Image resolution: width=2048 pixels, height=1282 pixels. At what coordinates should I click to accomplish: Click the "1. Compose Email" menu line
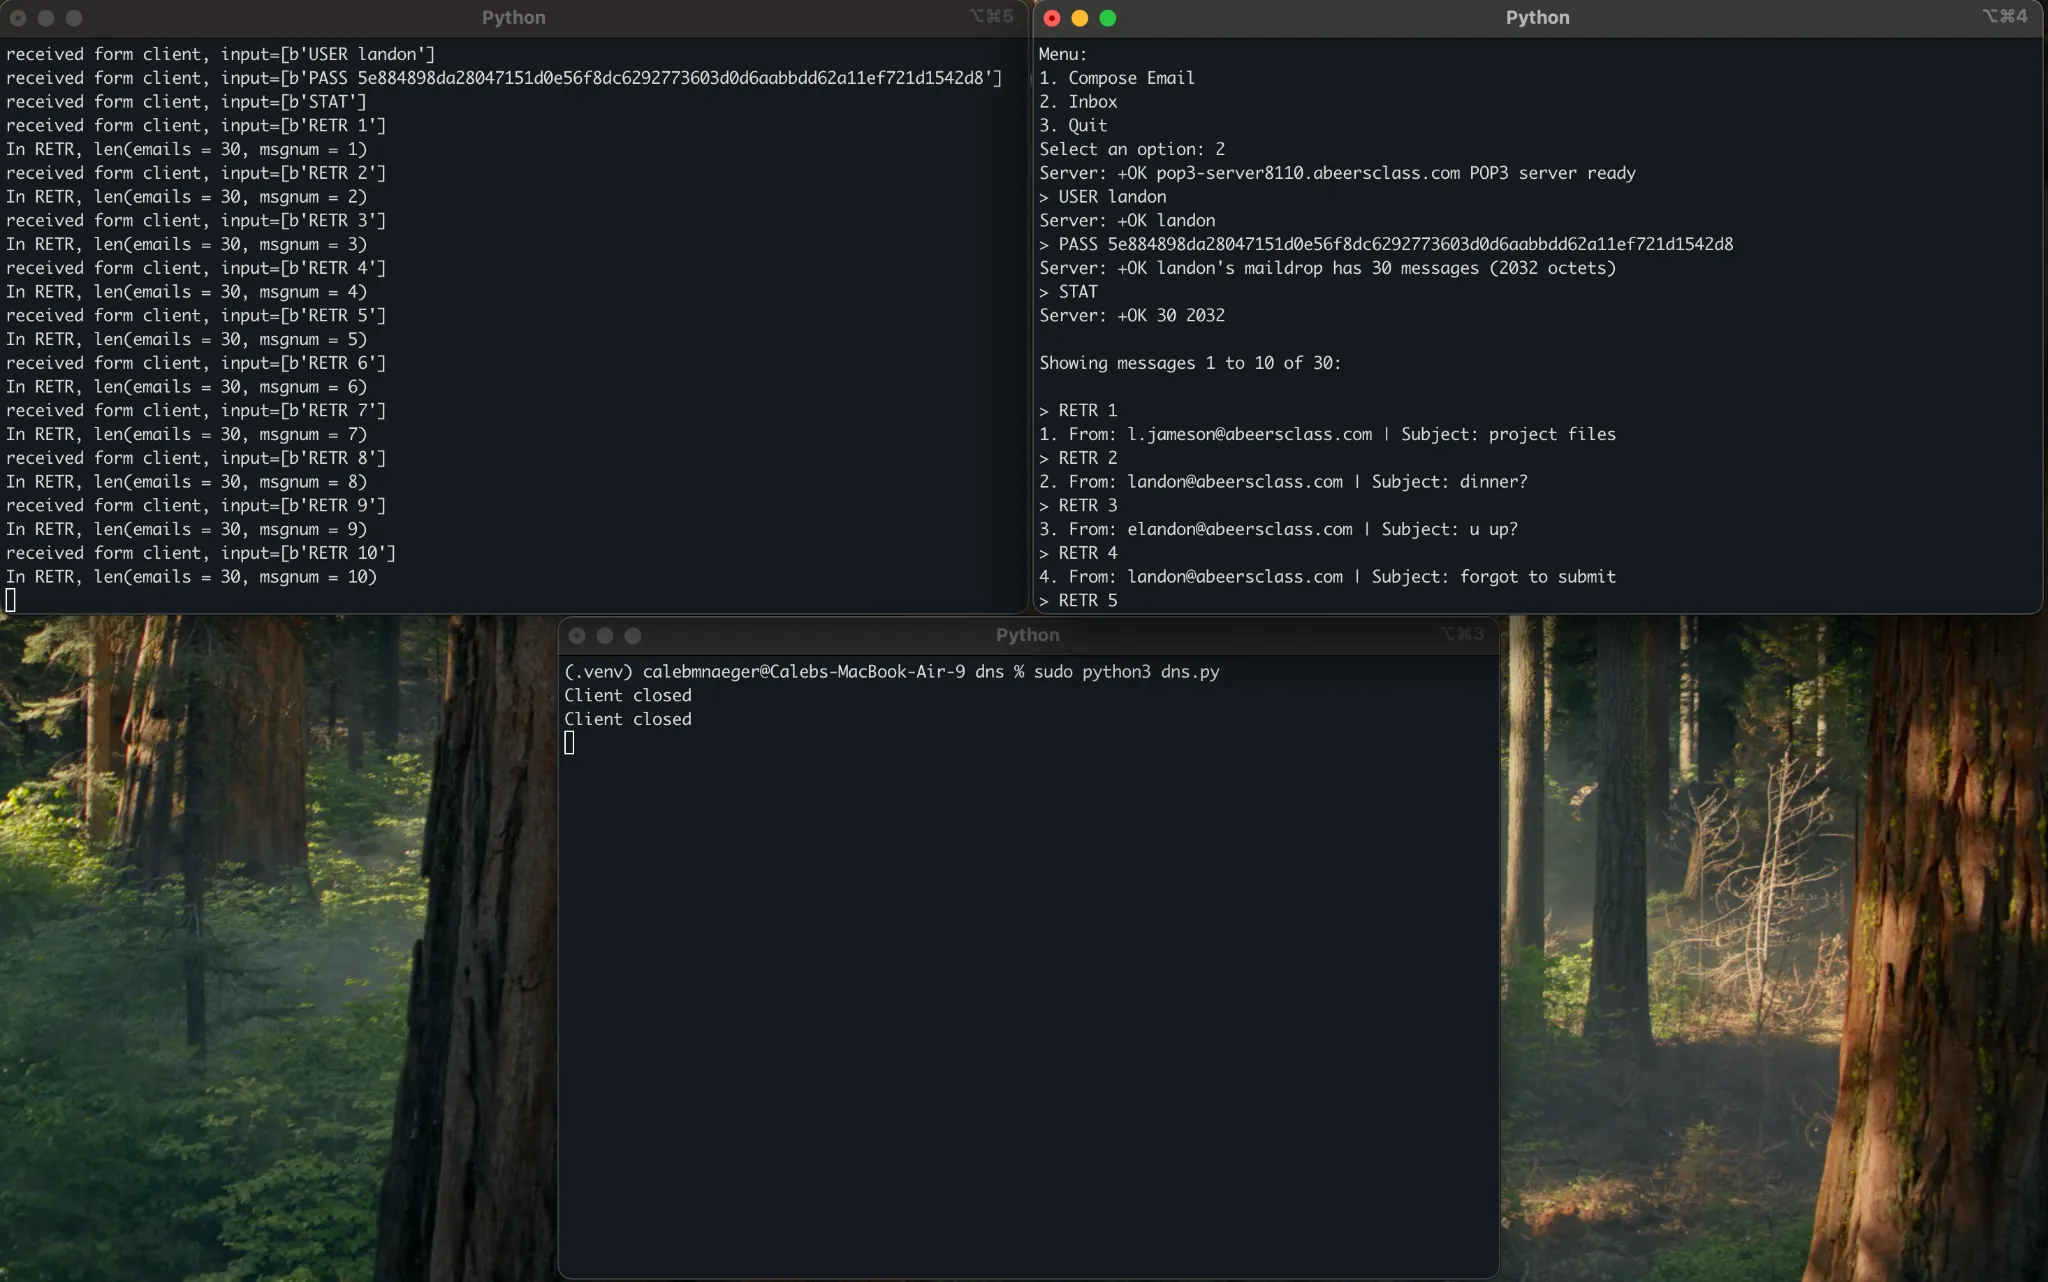pos(1117,78)
